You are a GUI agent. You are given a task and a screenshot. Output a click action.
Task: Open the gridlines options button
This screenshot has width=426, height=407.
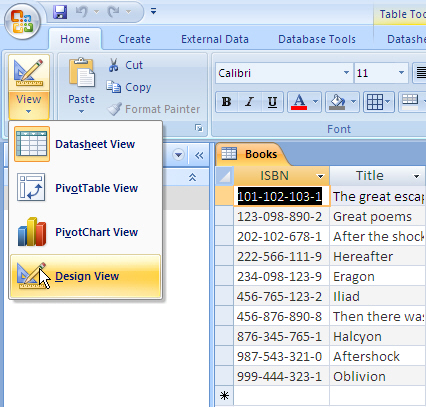[379, 102]
